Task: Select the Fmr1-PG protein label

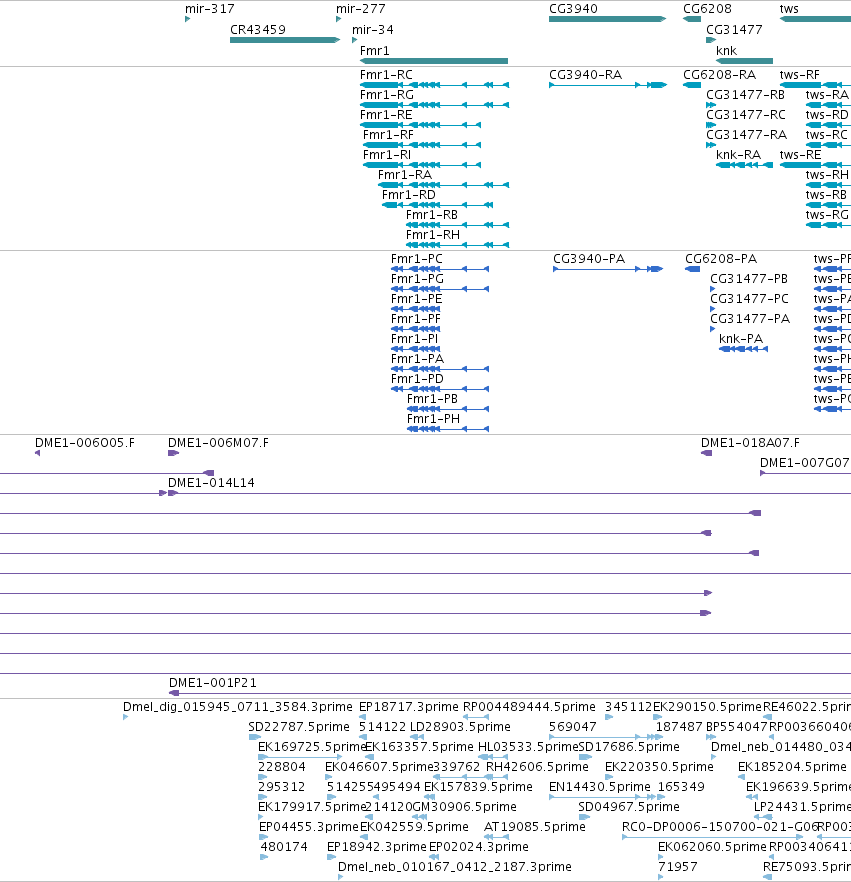Action: pyautogui.click(x=417, y=279)
